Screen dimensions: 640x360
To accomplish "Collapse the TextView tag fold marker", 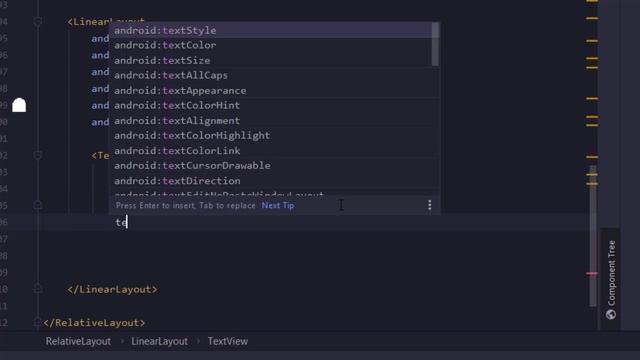I will tap(38, 155).
